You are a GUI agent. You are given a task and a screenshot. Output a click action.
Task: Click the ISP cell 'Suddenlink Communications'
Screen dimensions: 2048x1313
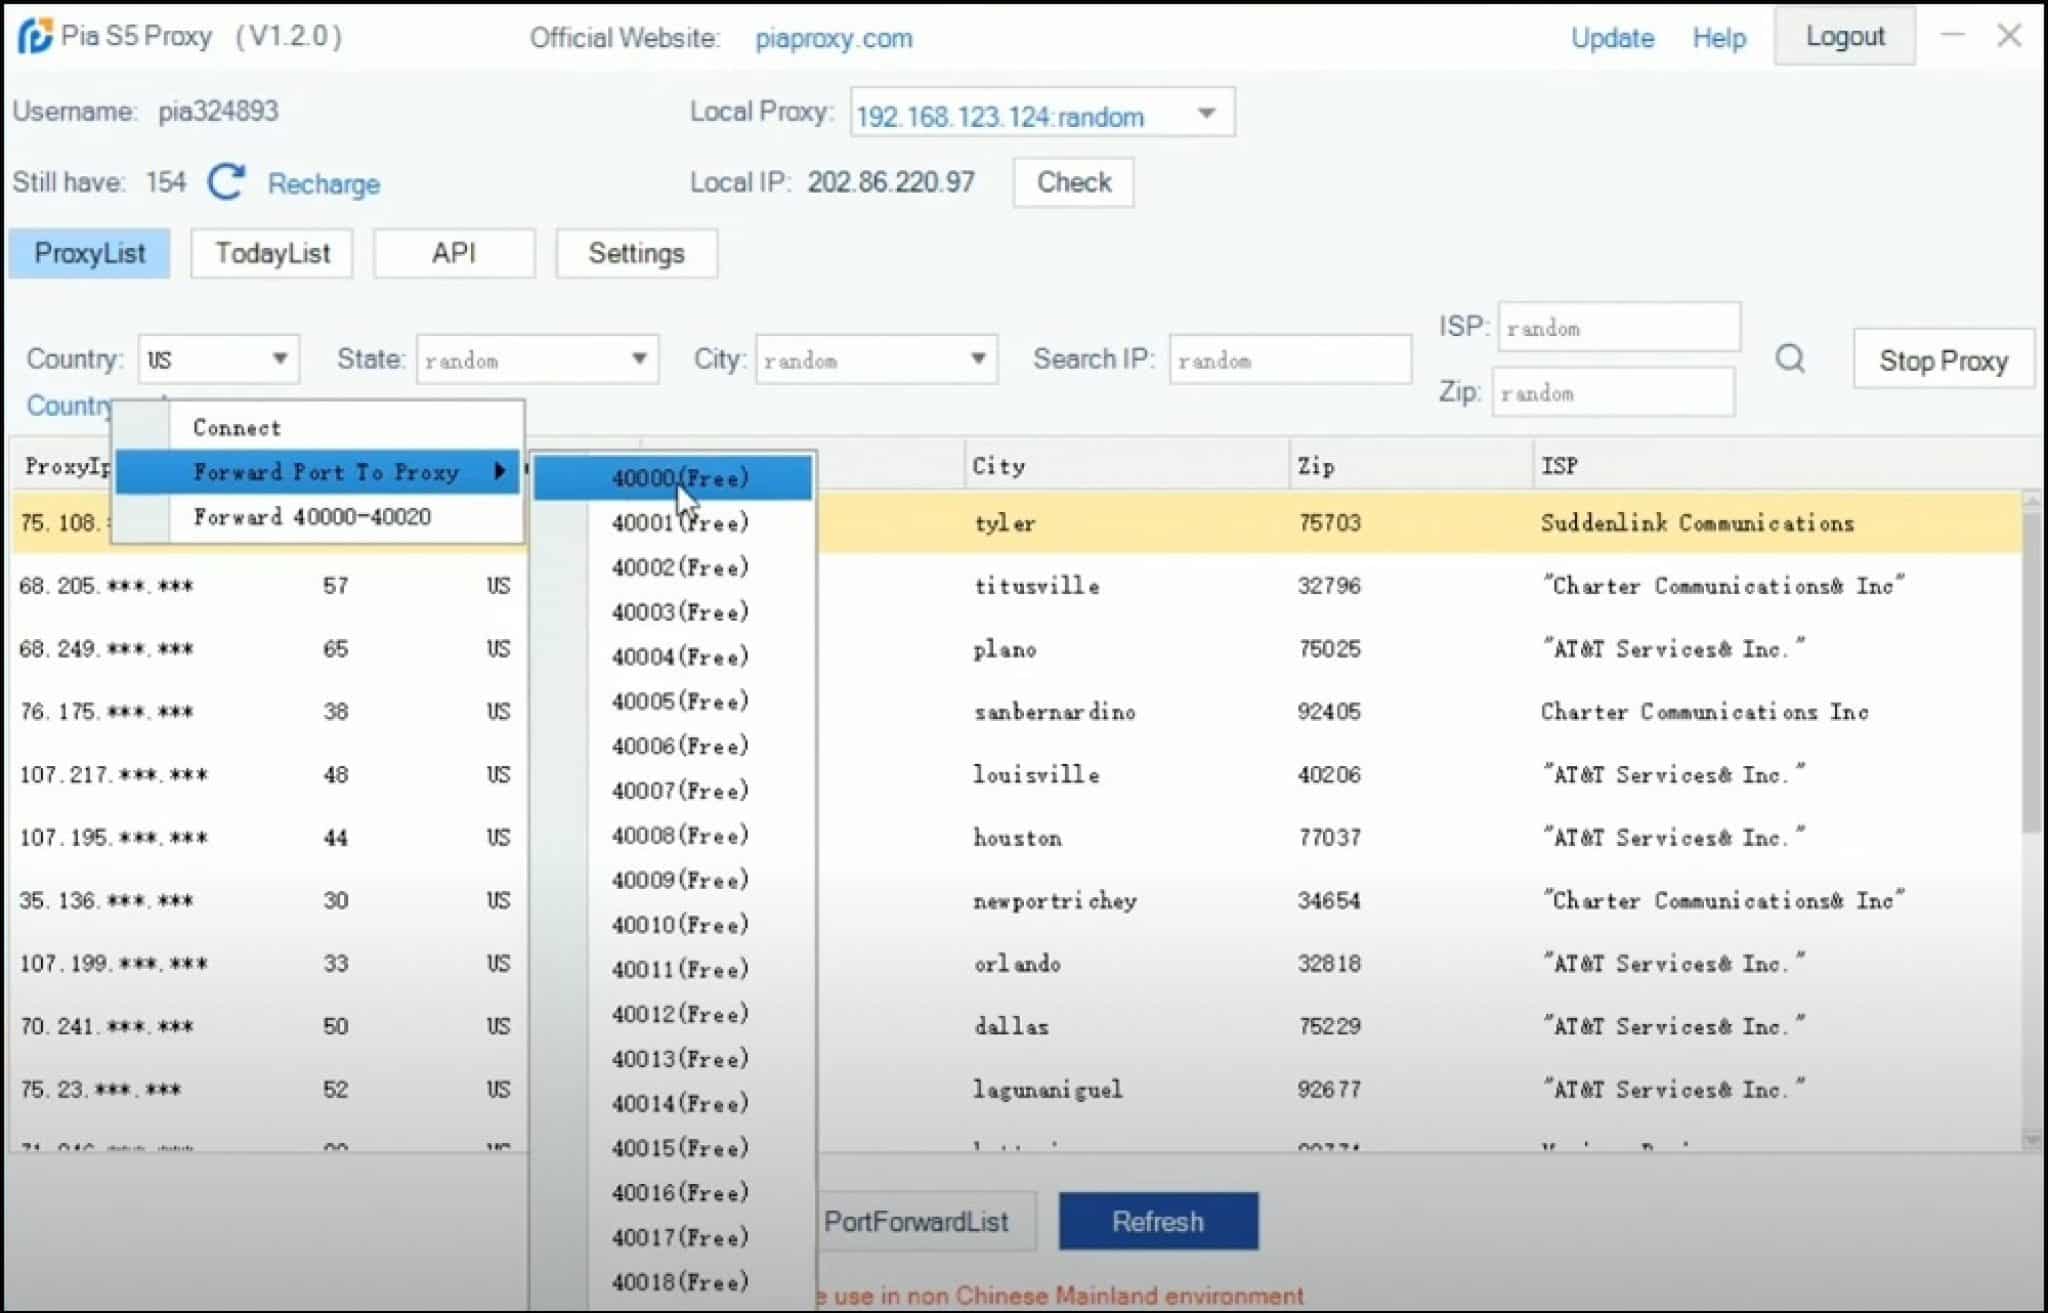[1697, 522]
